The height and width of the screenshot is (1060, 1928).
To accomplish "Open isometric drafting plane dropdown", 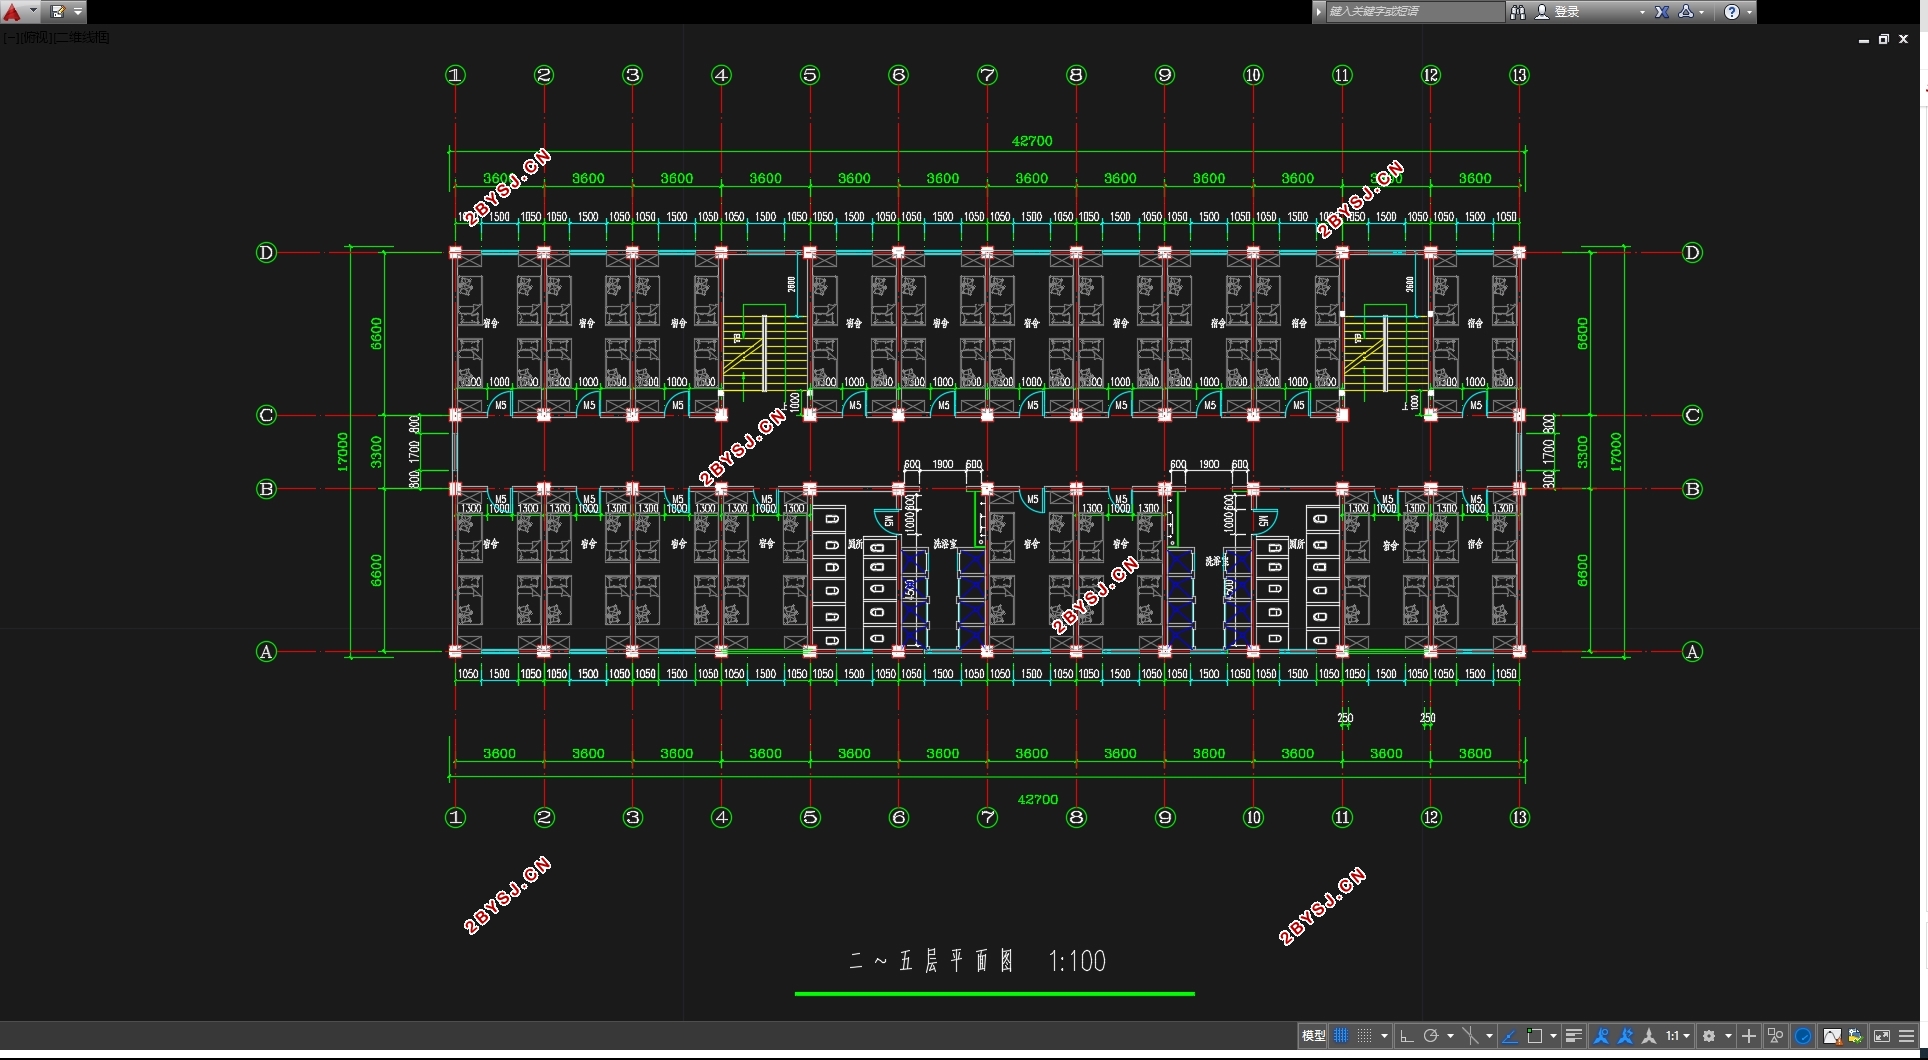I will click(x=1489, y=1036).
